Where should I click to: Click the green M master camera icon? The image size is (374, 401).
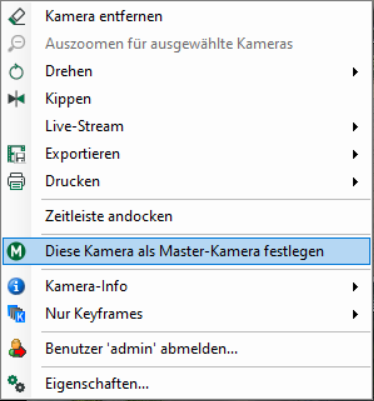click(16, 251)
